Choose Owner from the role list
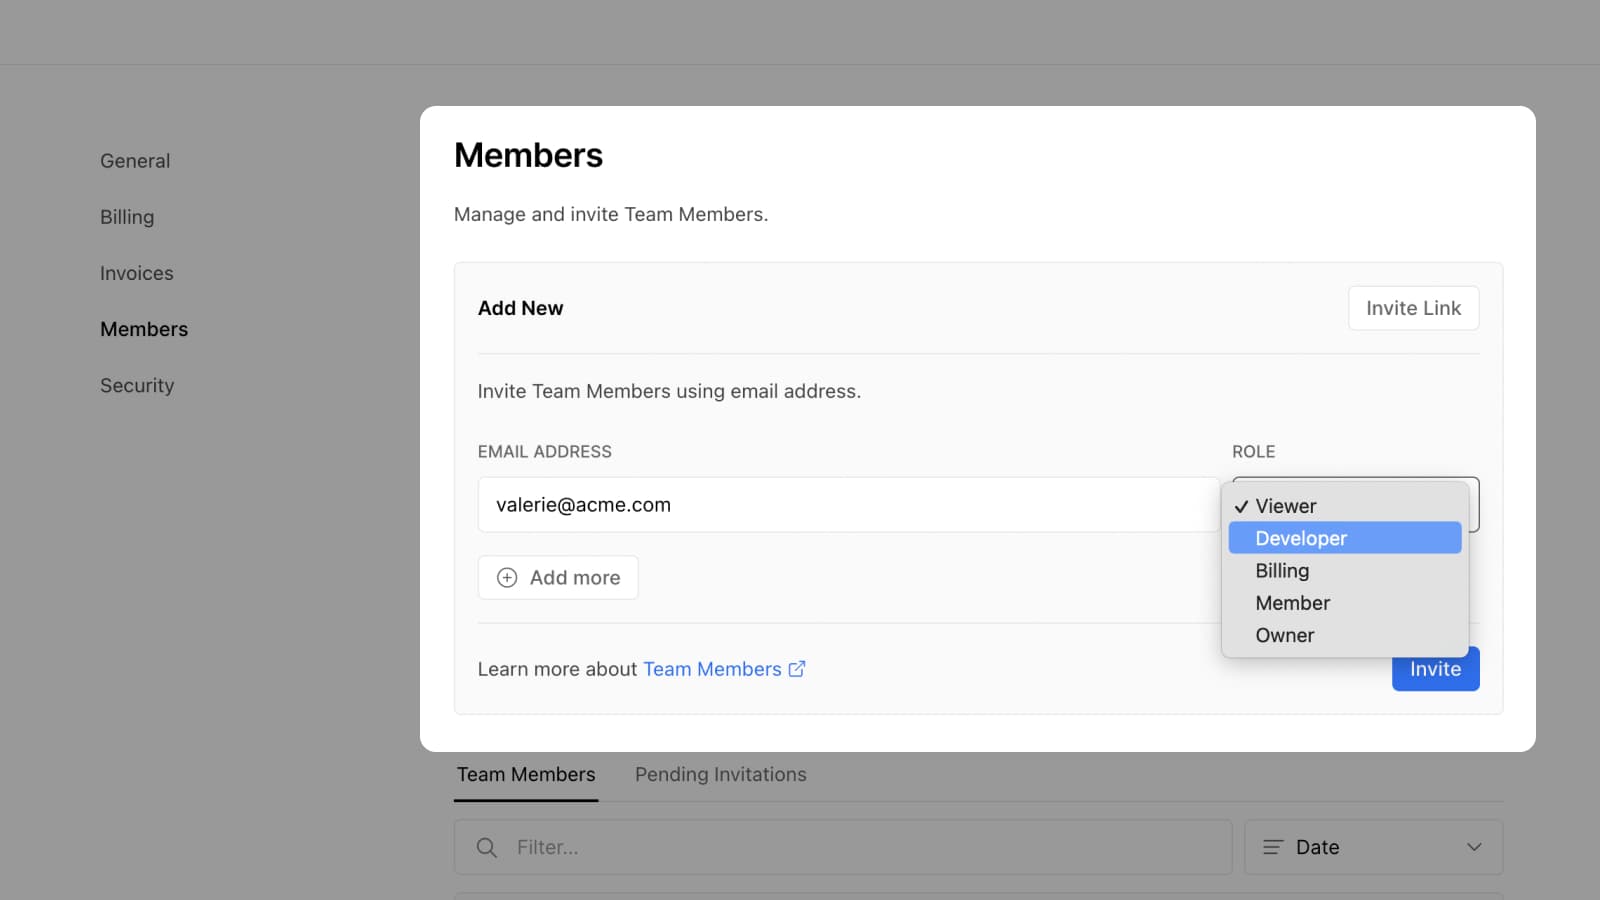1600x900 pixels. point(1285,635)
